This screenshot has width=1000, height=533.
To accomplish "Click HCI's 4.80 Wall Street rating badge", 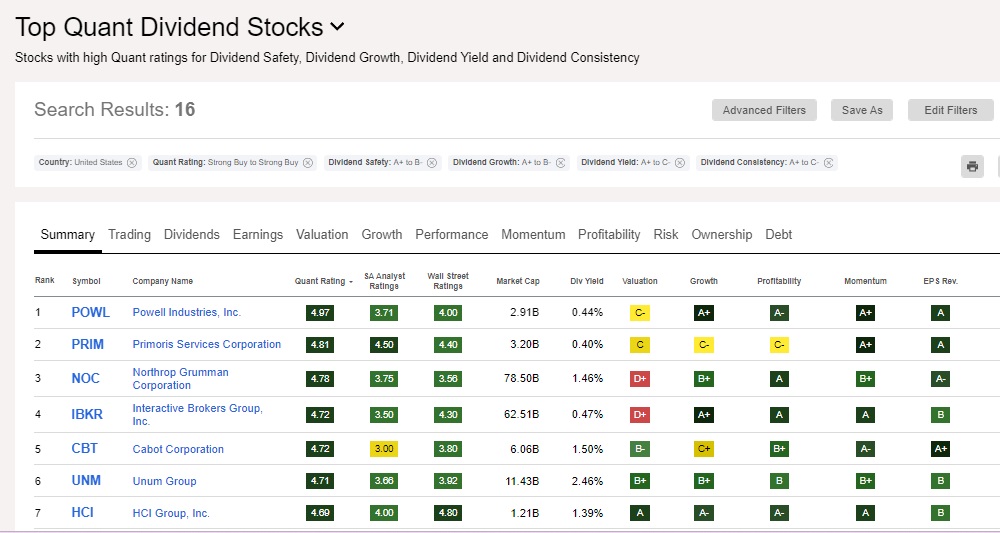I will tap(448, 513).
